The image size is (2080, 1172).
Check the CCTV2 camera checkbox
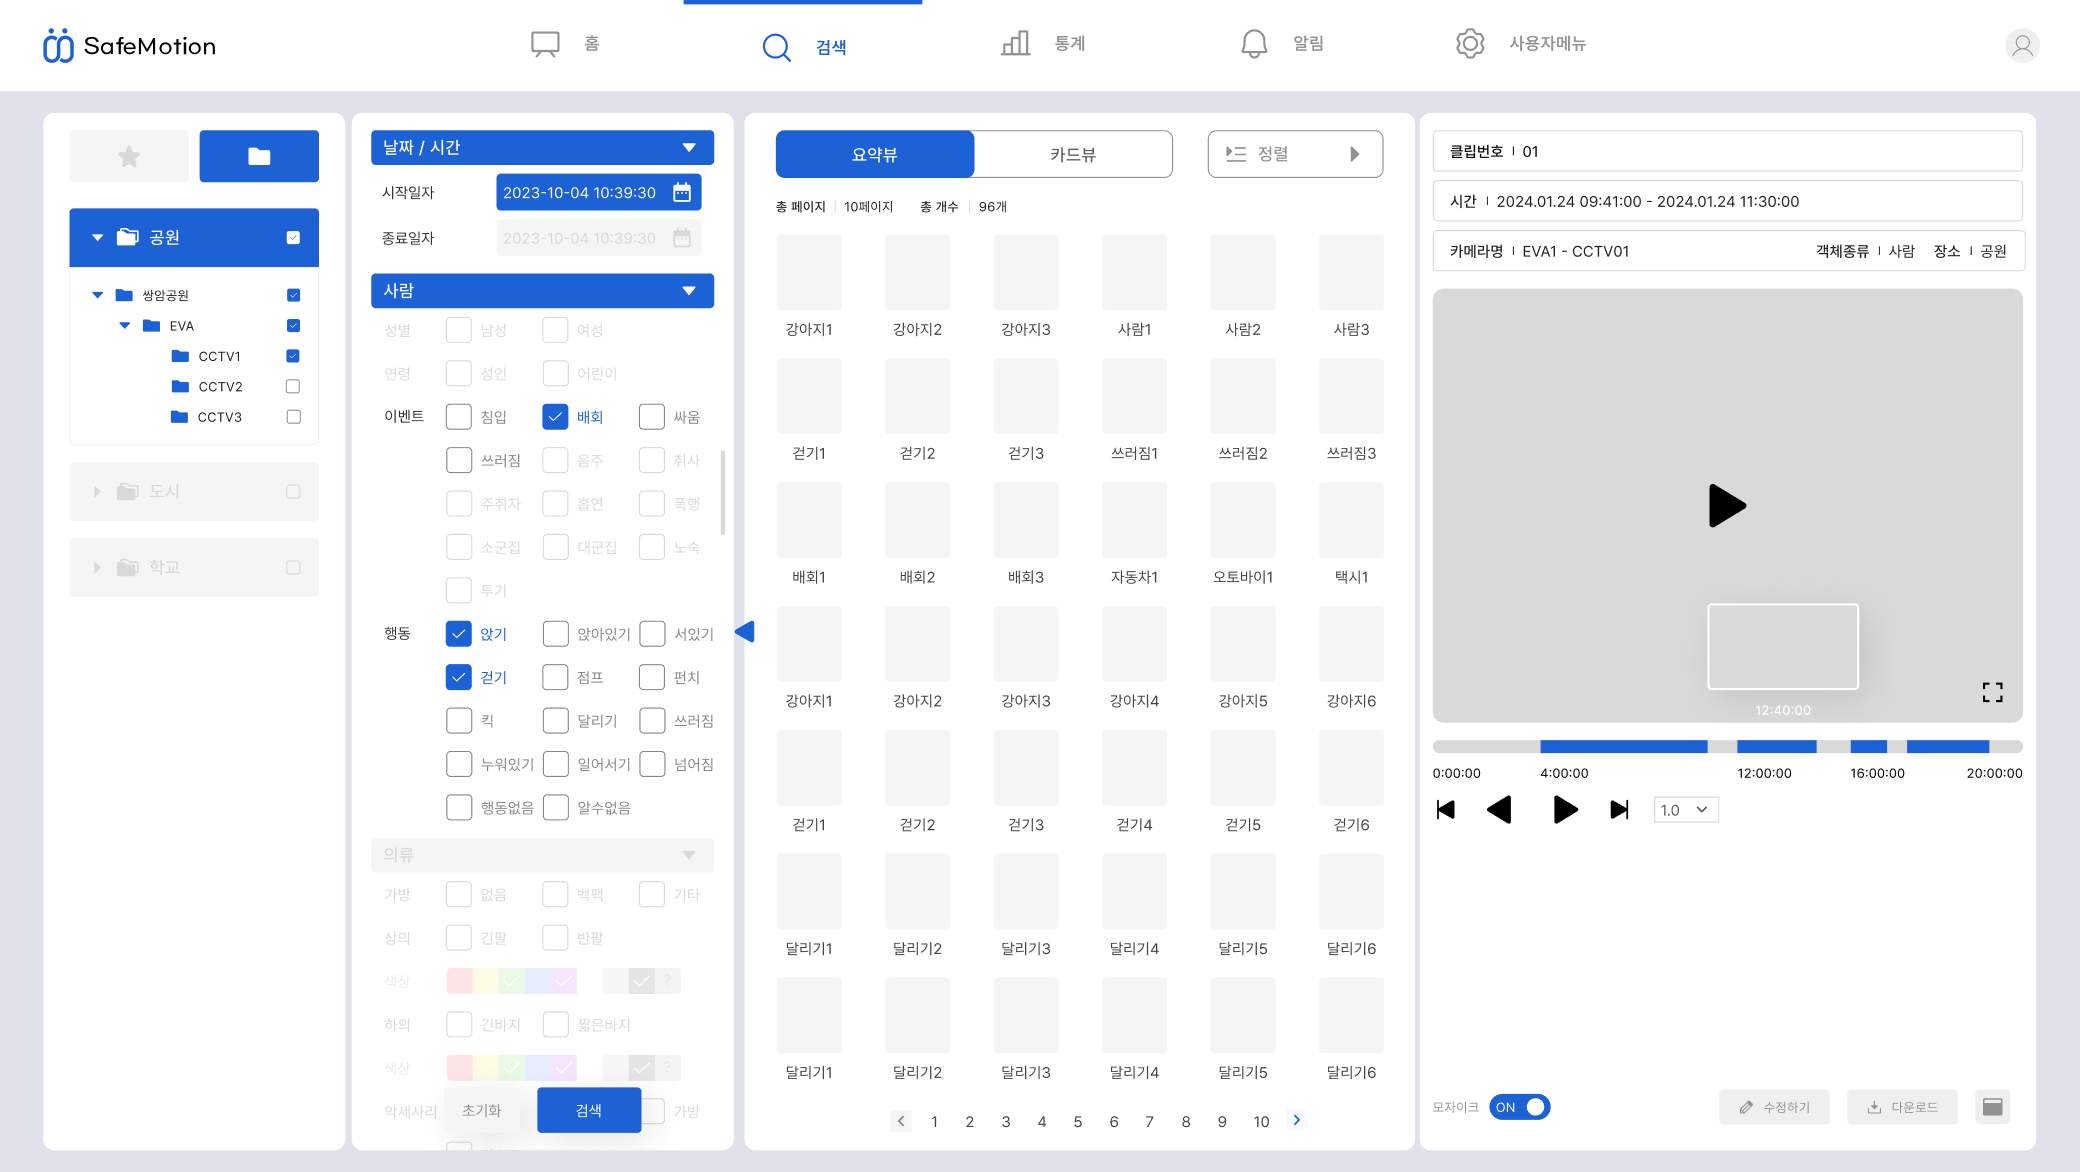pyautogui.click(x=293, y=386)
